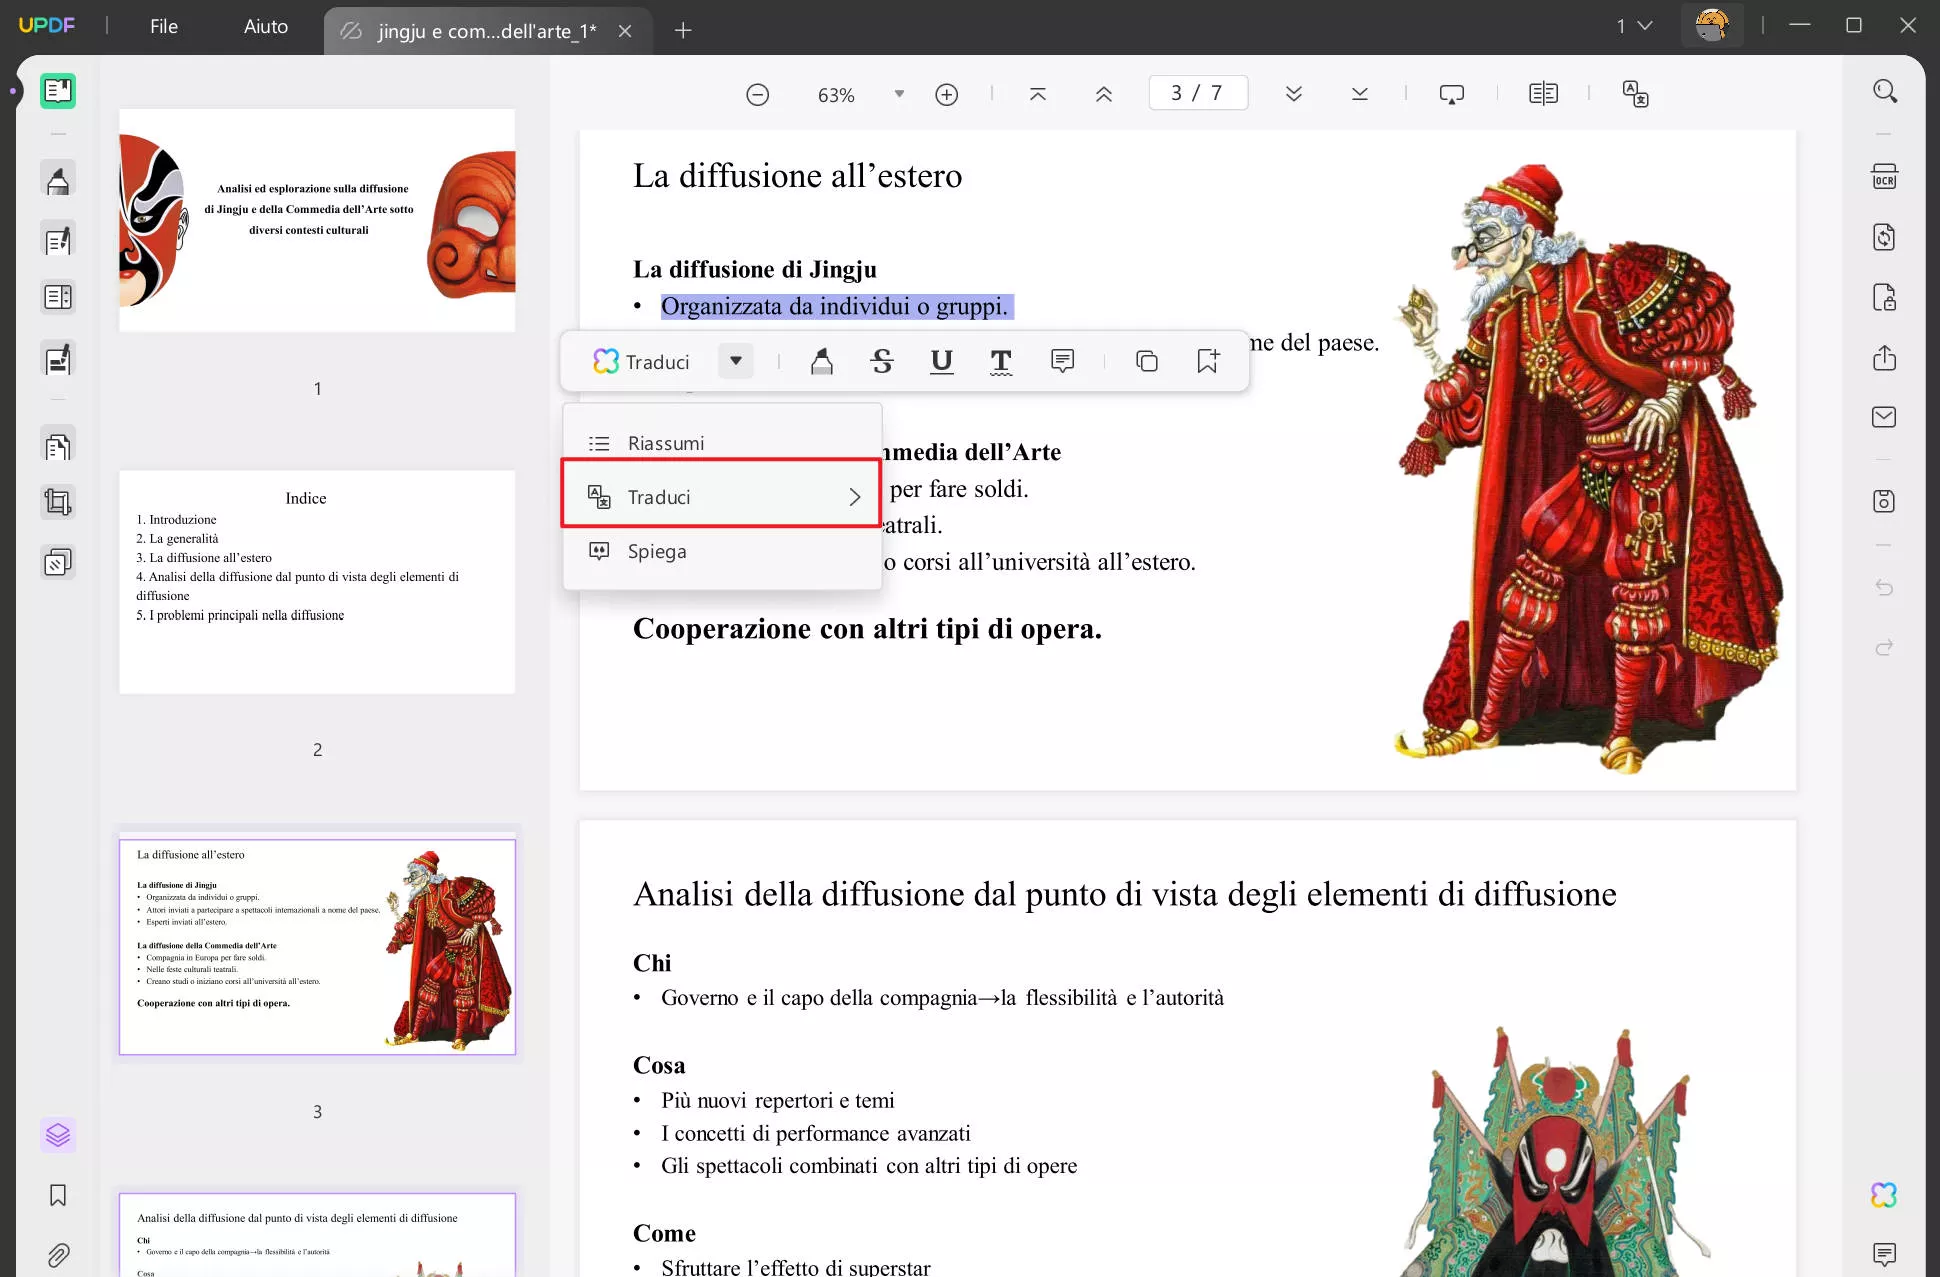Toggle the two-page reading view icon
The height and width of the screenshot is (1277, 1940).
1543,94
